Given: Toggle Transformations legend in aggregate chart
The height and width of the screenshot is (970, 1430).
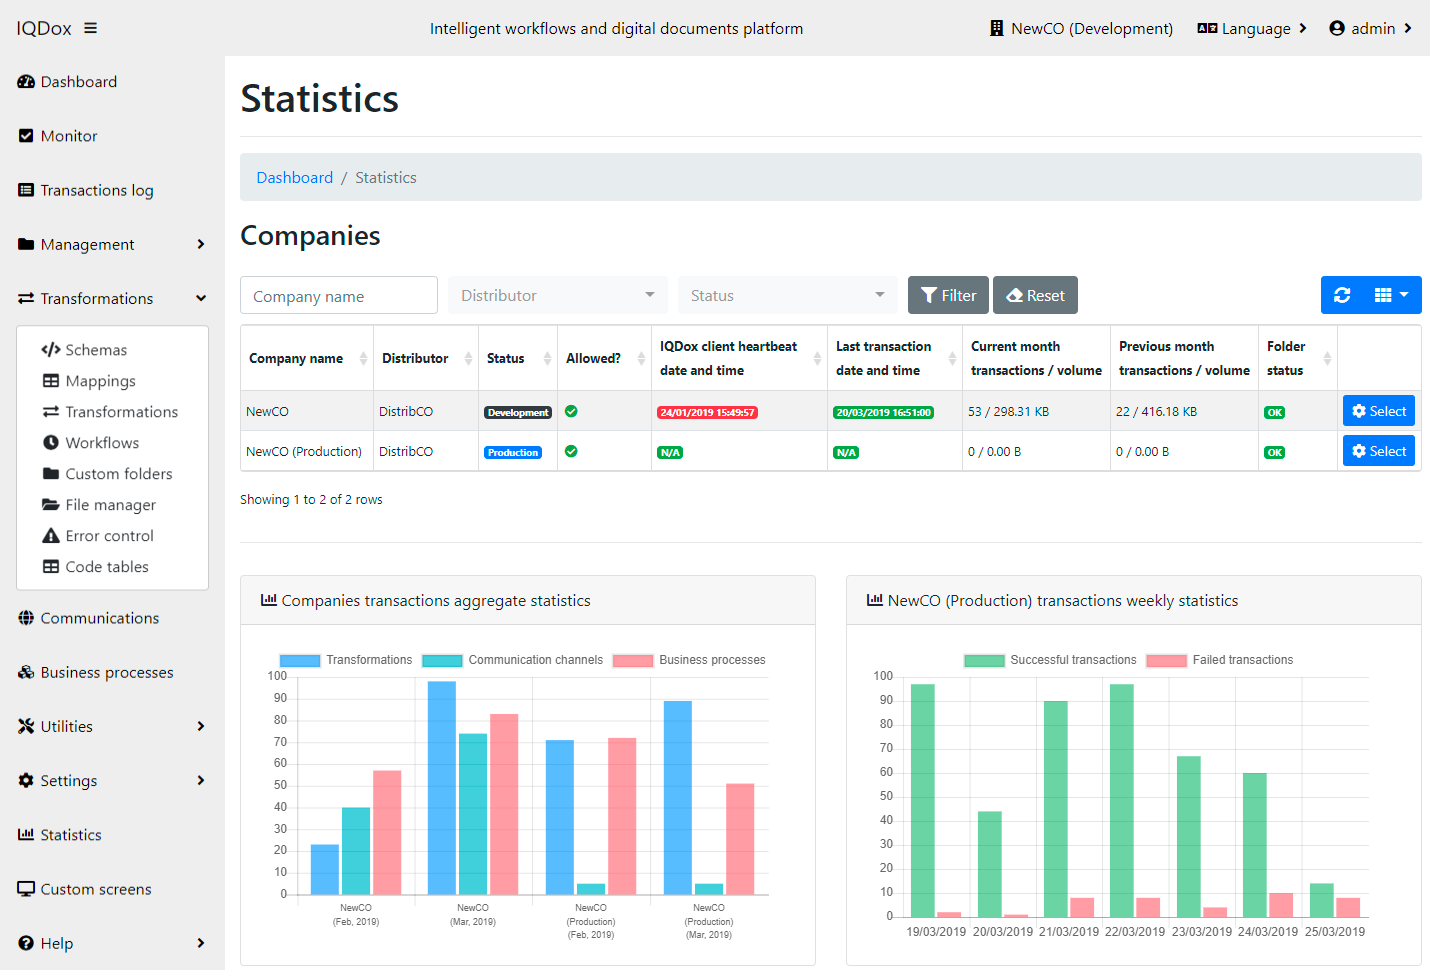Looking at the screenshot, I should point(346,660).
